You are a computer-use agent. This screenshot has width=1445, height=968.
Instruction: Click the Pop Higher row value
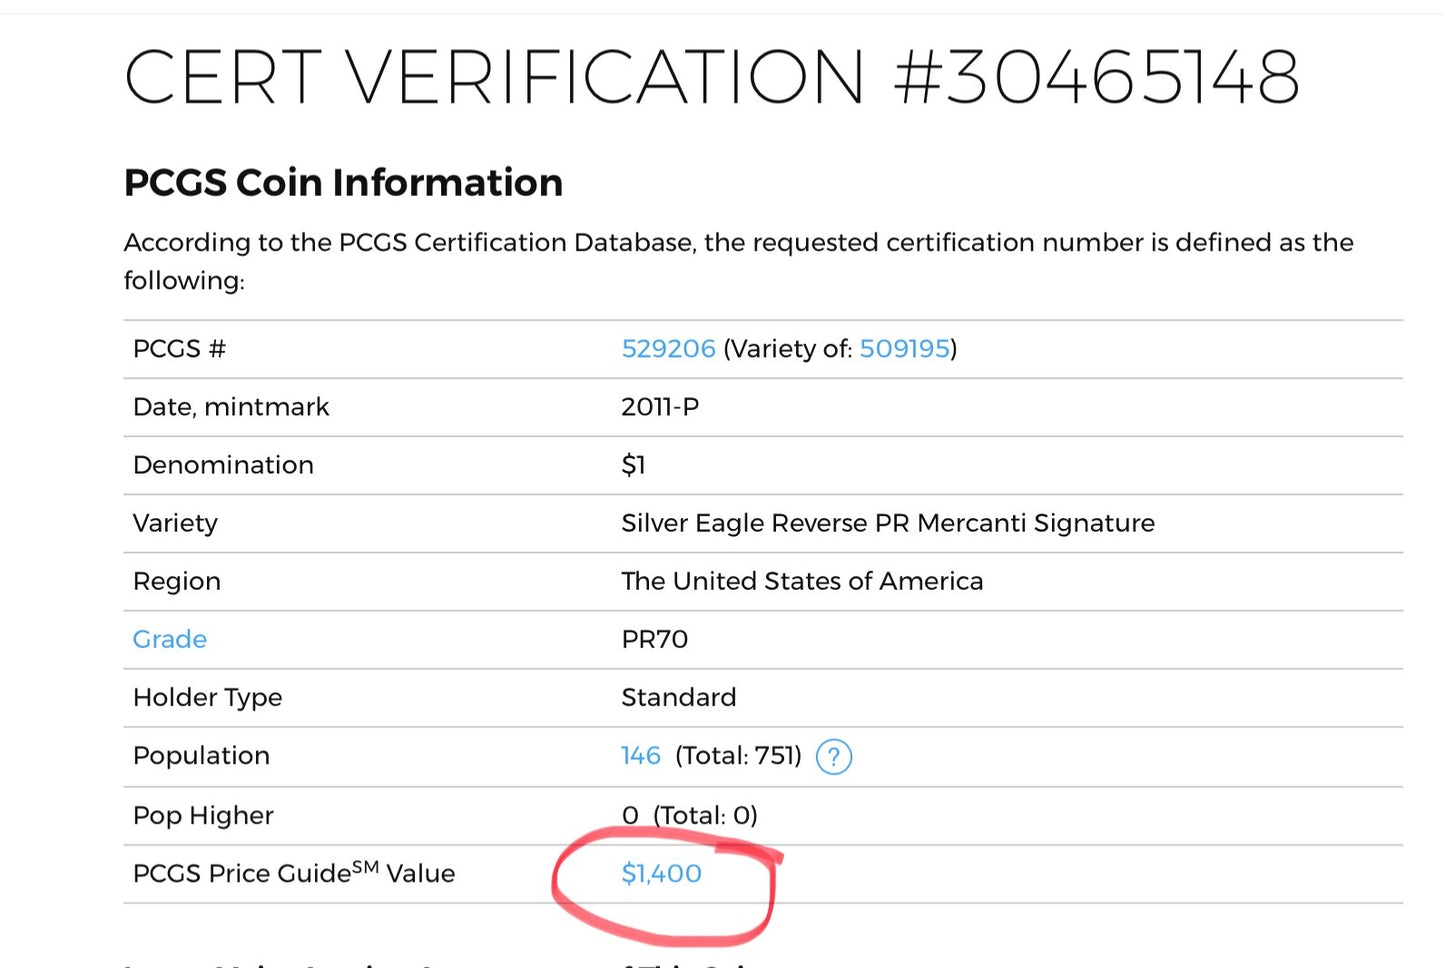(689, 815)
